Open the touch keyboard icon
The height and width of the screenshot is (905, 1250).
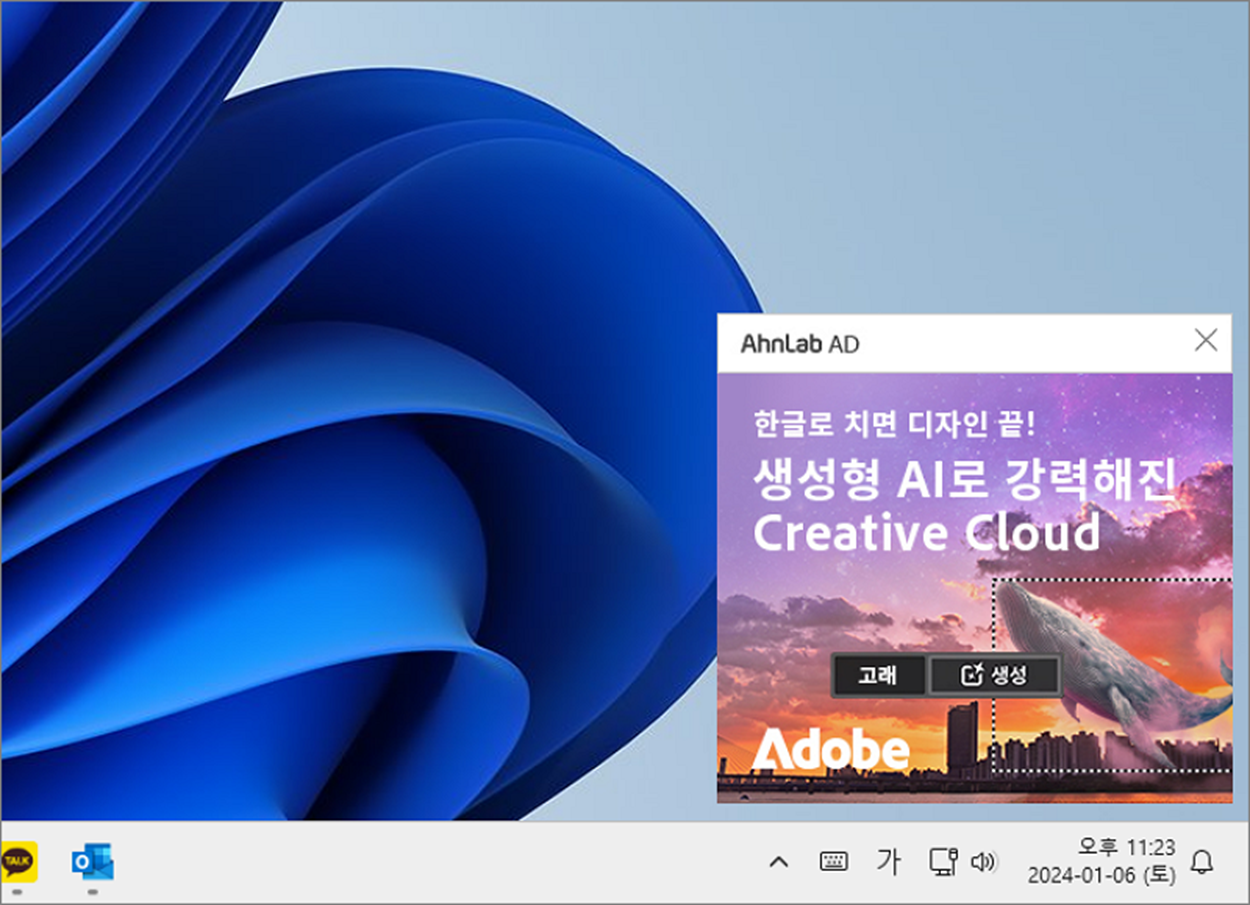(x=833, y=861)
